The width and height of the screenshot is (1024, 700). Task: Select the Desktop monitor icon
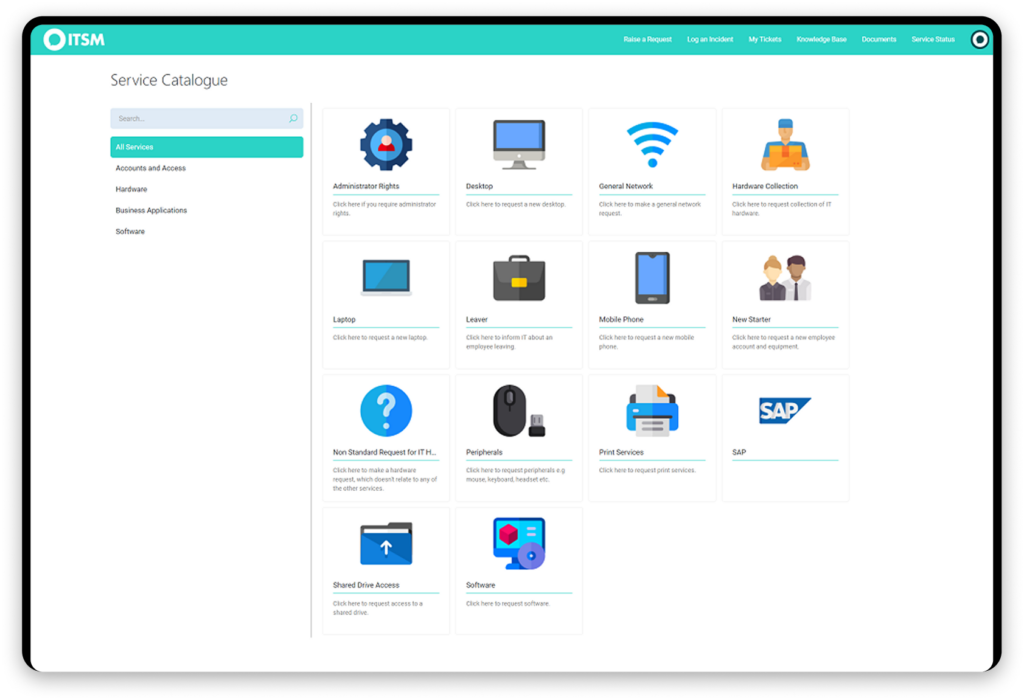coord(519,142)
